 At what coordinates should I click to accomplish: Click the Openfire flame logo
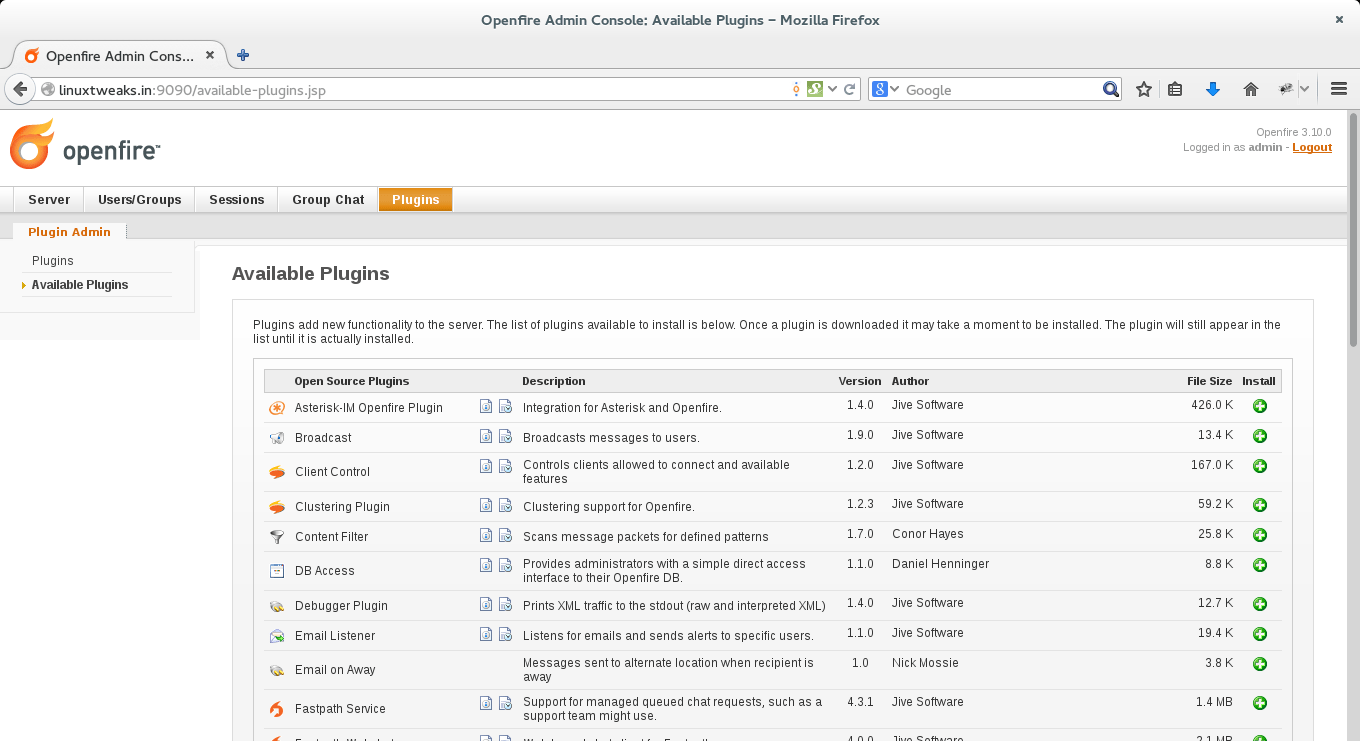32,144
